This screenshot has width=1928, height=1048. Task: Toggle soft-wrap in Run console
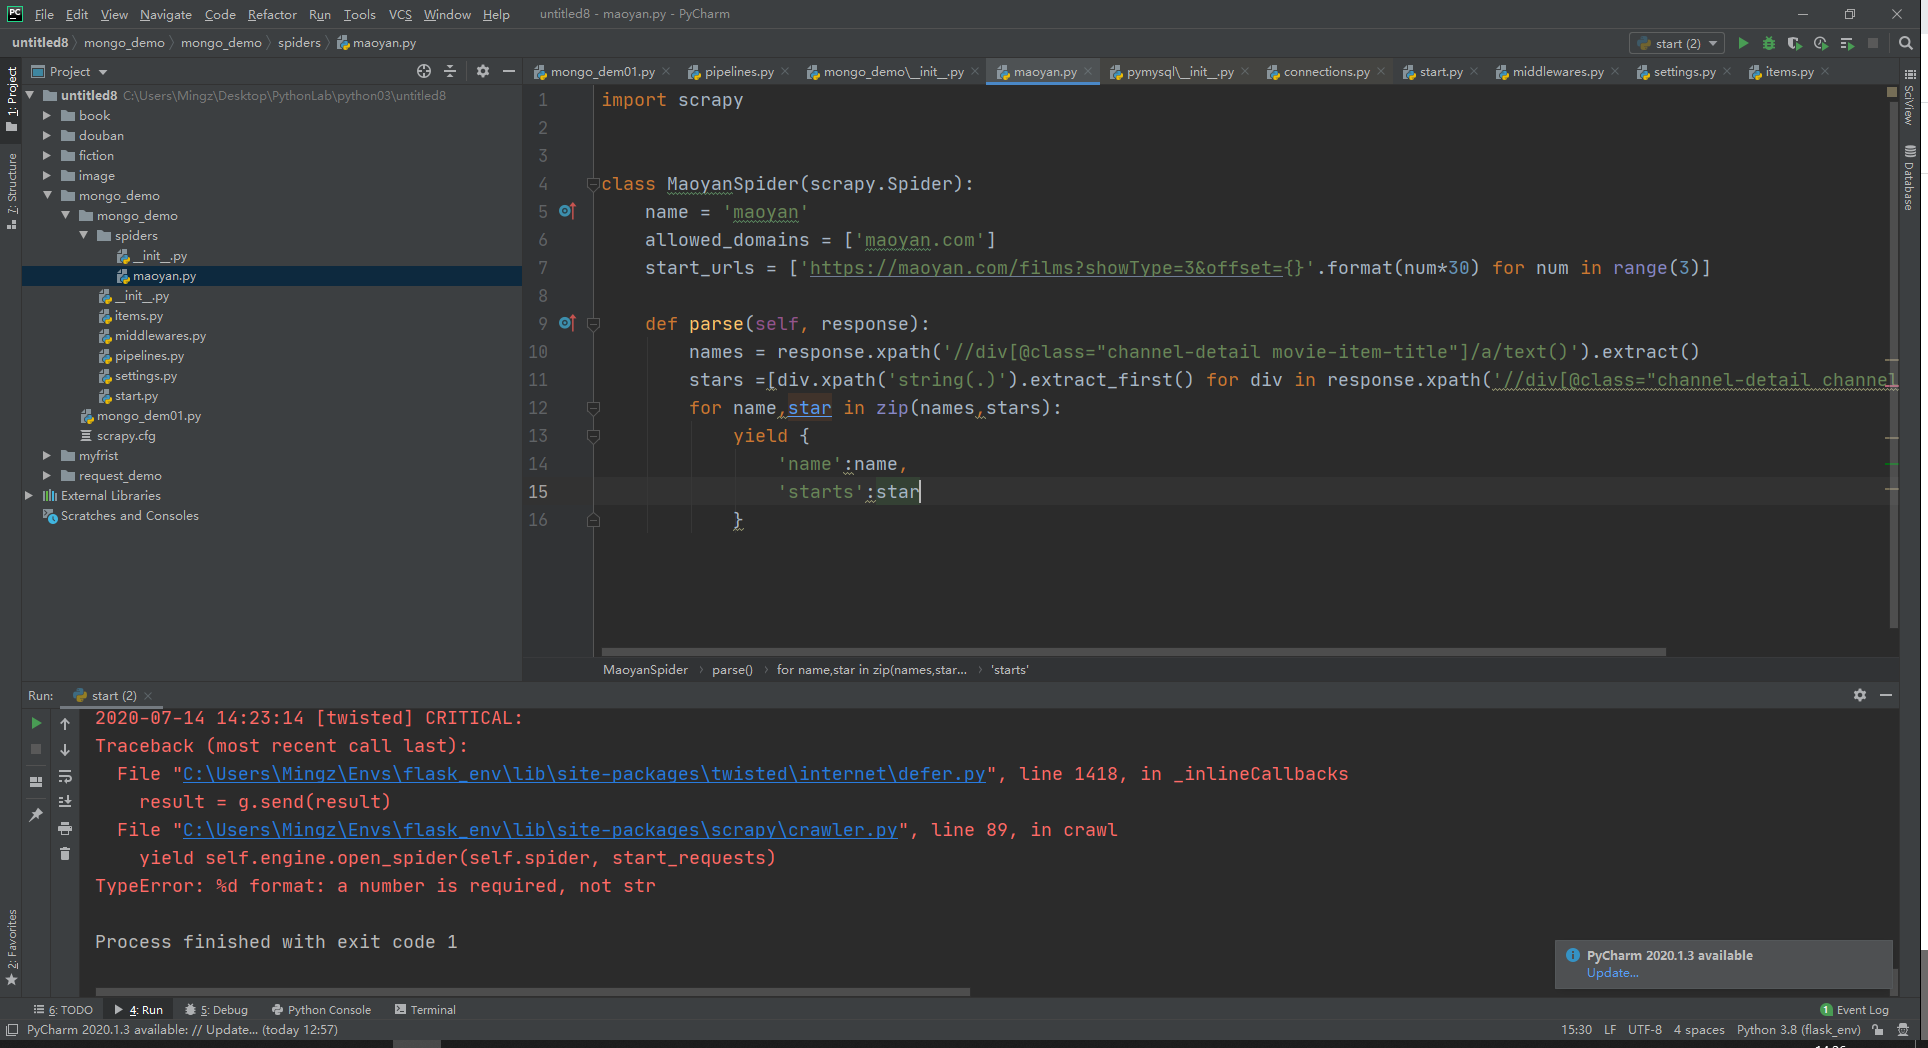[65, 776]
